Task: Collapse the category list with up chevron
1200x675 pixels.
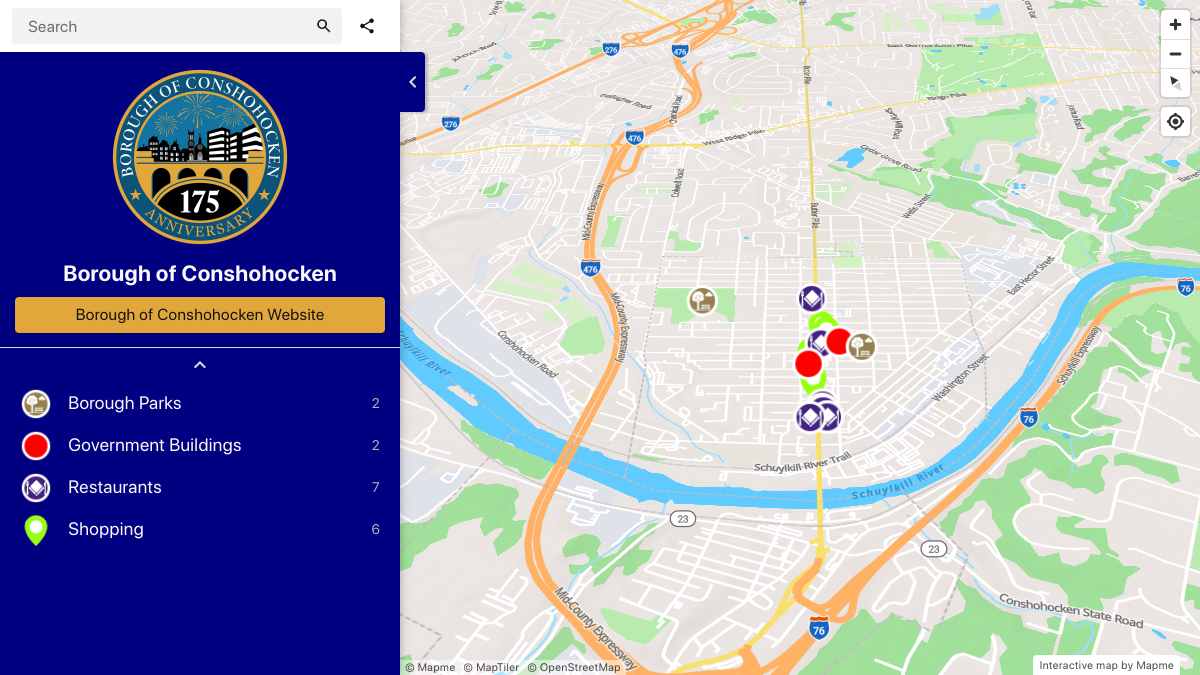Action: (x=200, y=365)
